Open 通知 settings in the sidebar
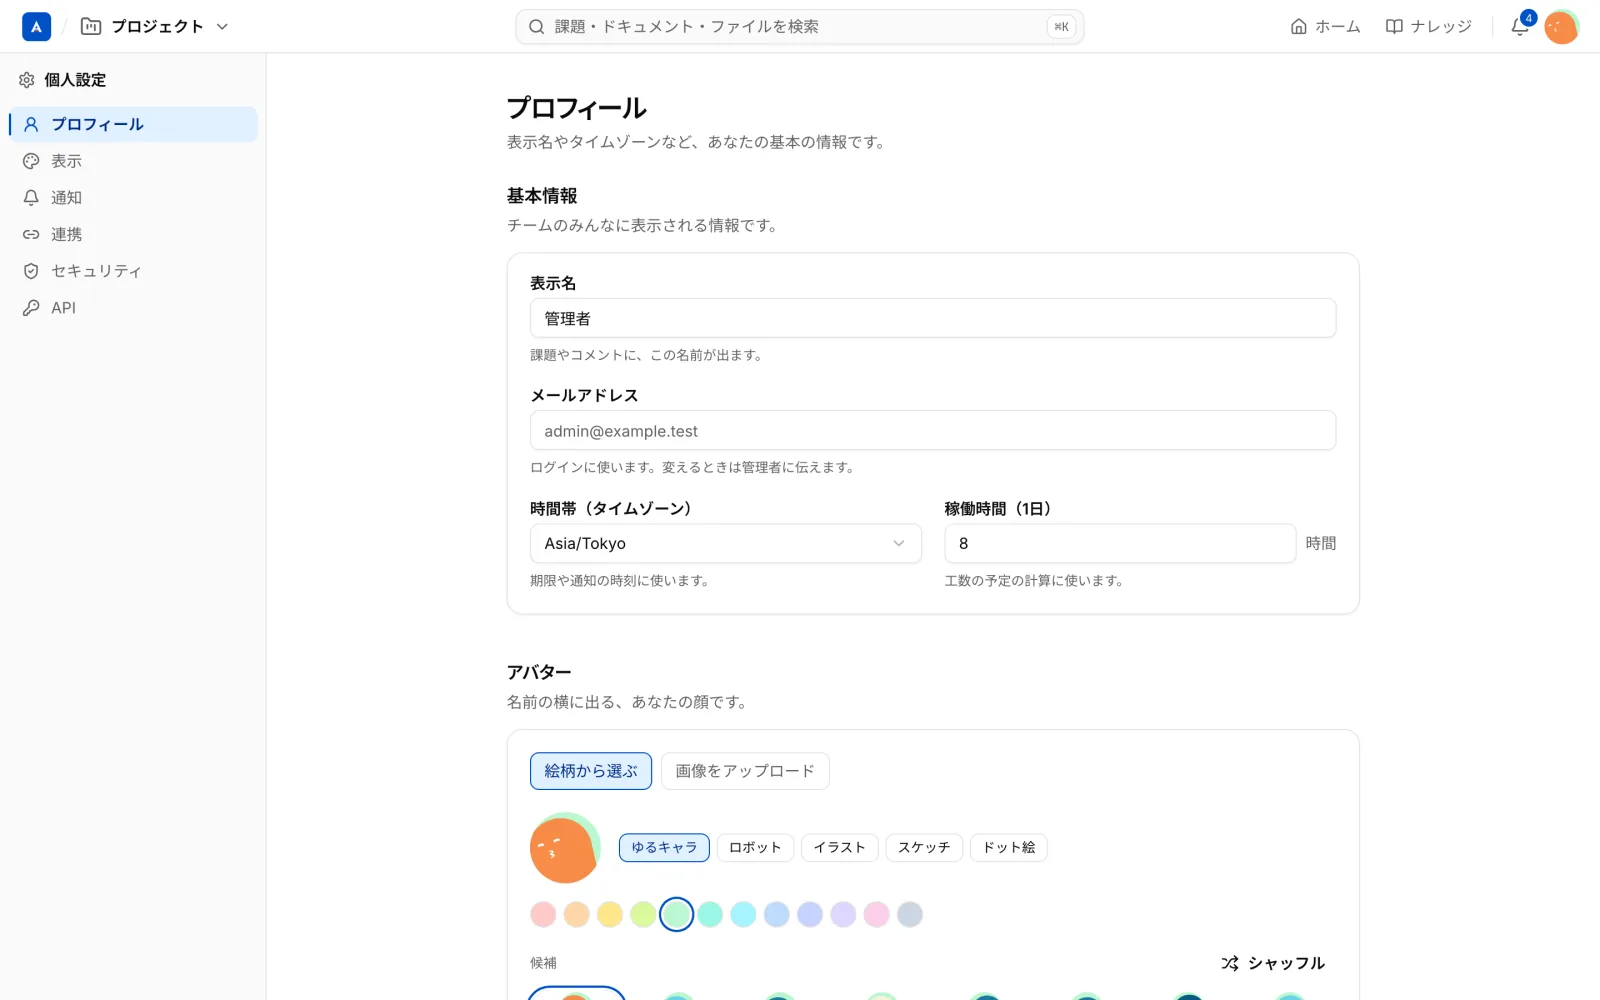The image size is (1600, 1000). tap(133, 198)
